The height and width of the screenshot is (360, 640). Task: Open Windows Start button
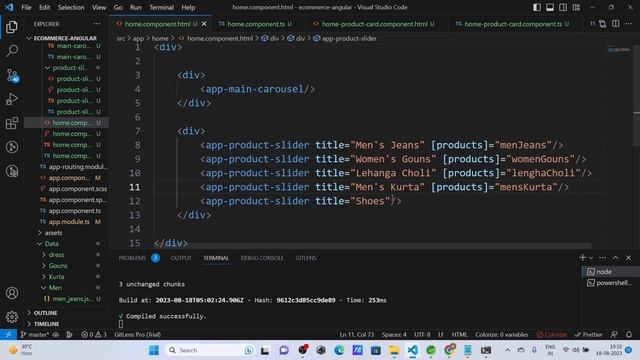(x=154, y=350)
